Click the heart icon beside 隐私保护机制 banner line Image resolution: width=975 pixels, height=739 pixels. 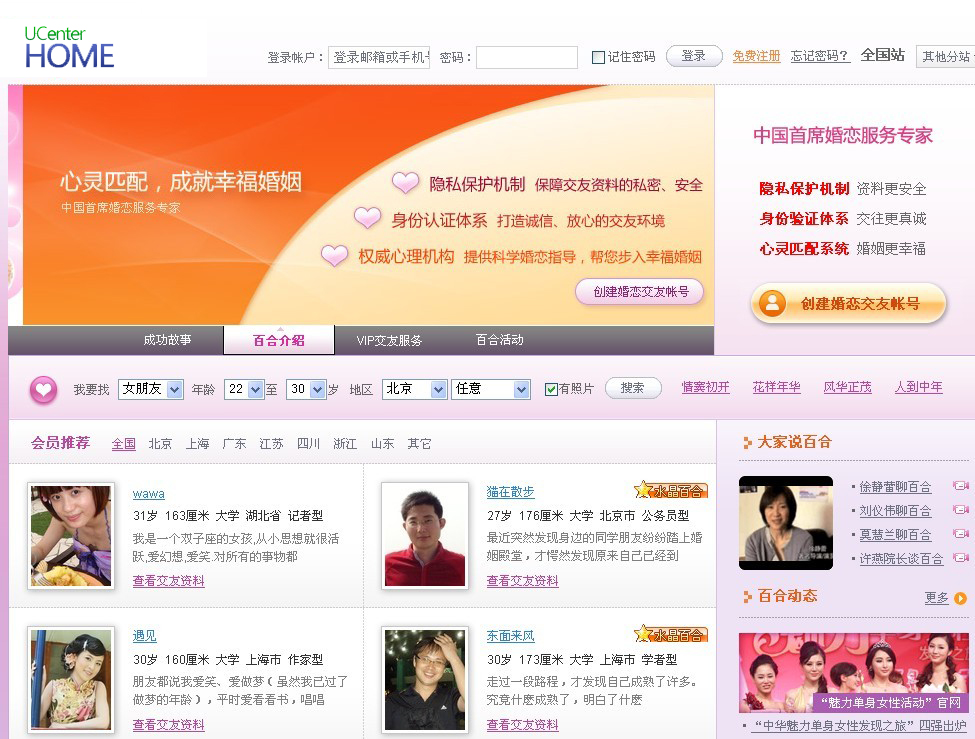405,182
